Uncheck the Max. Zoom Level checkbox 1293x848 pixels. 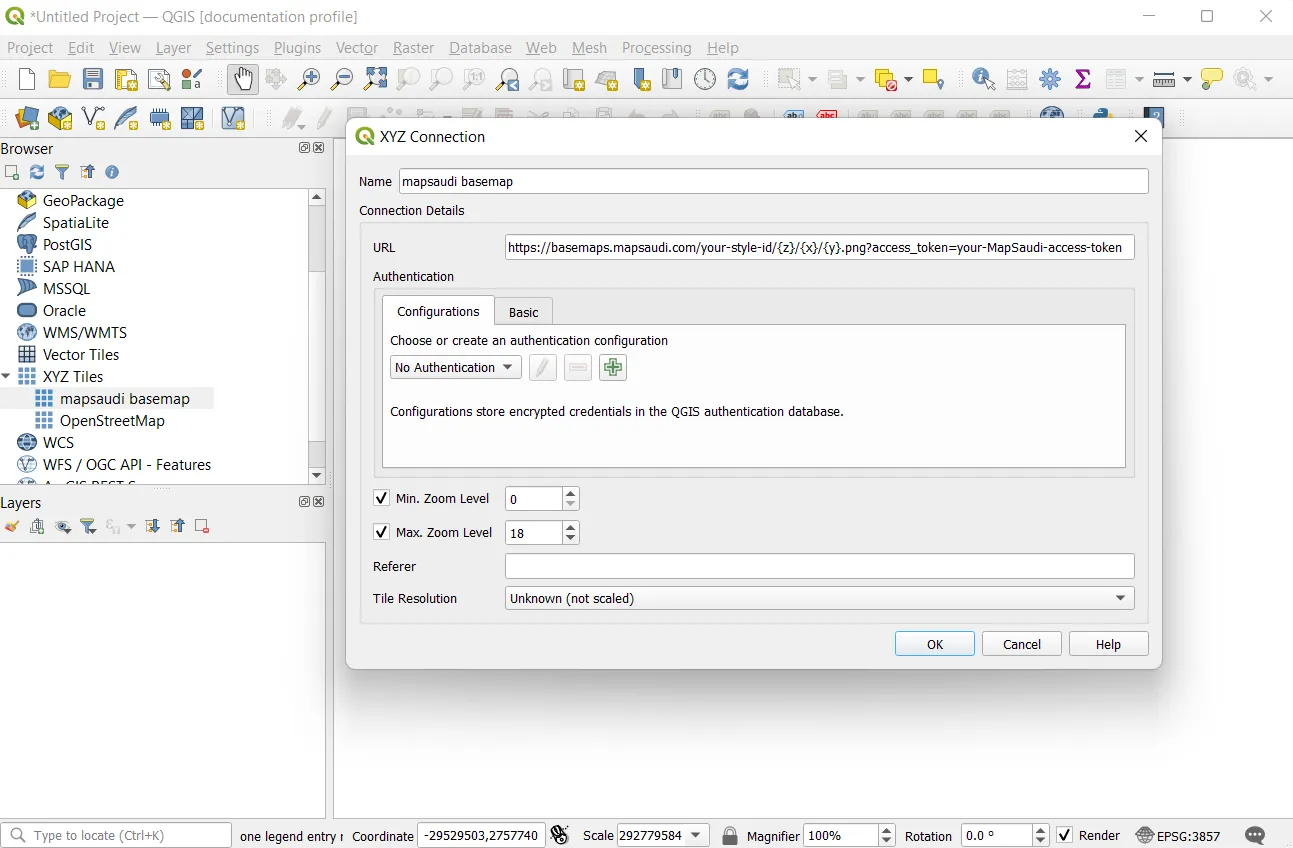[x=381, y=532]
